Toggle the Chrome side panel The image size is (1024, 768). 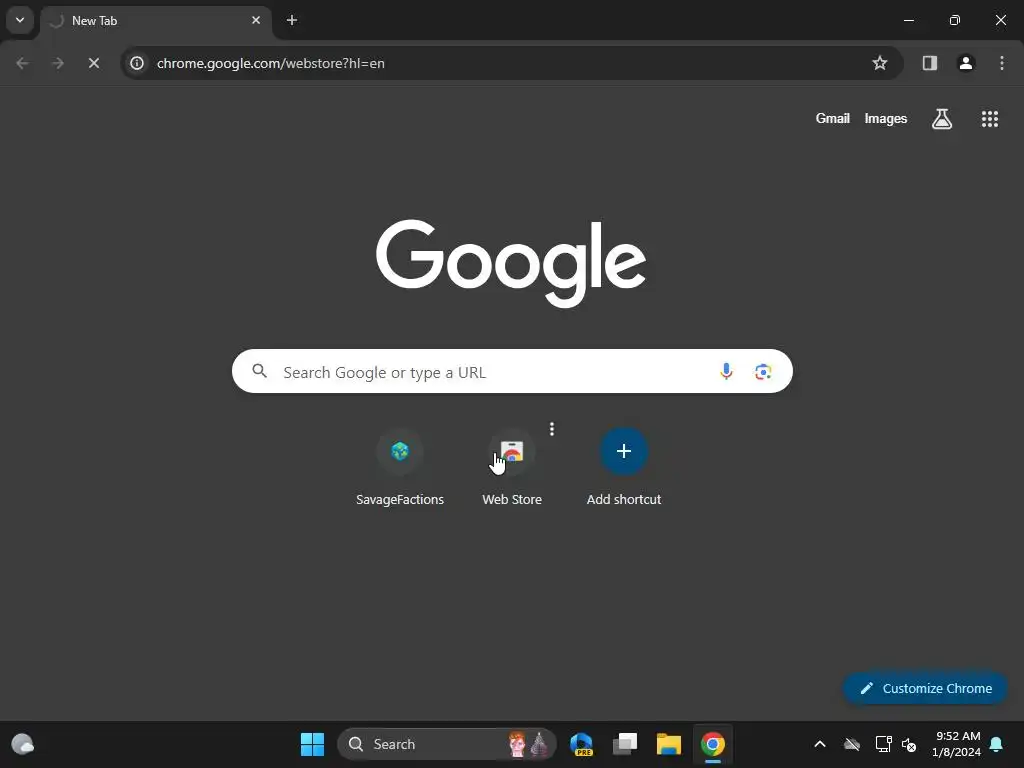pos(929,63)
